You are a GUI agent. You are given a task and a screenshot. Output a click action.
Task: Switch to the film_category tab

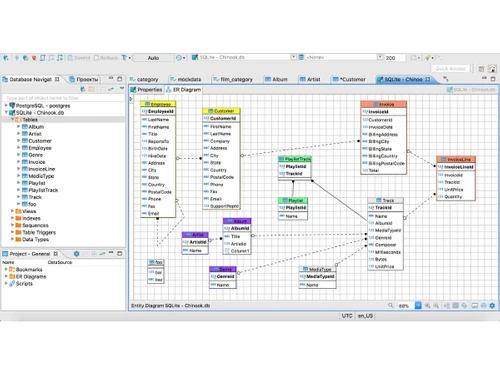233,79
